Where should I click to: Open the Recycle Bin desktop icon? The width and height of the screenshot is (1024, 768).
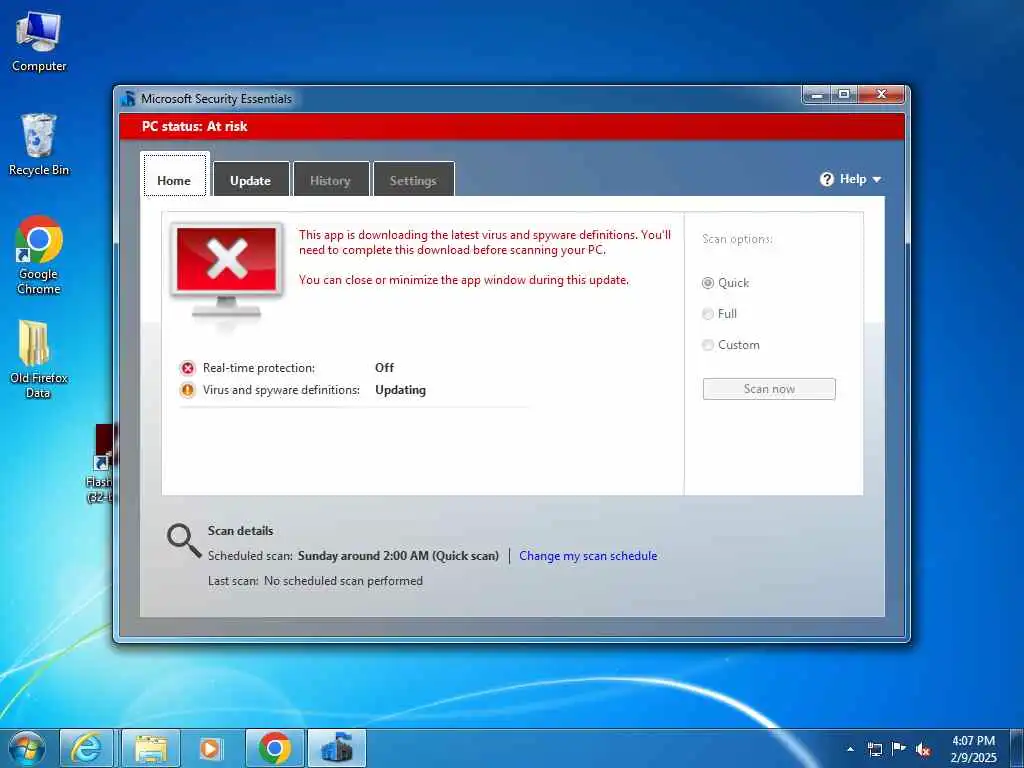click(x=39, y=144)
